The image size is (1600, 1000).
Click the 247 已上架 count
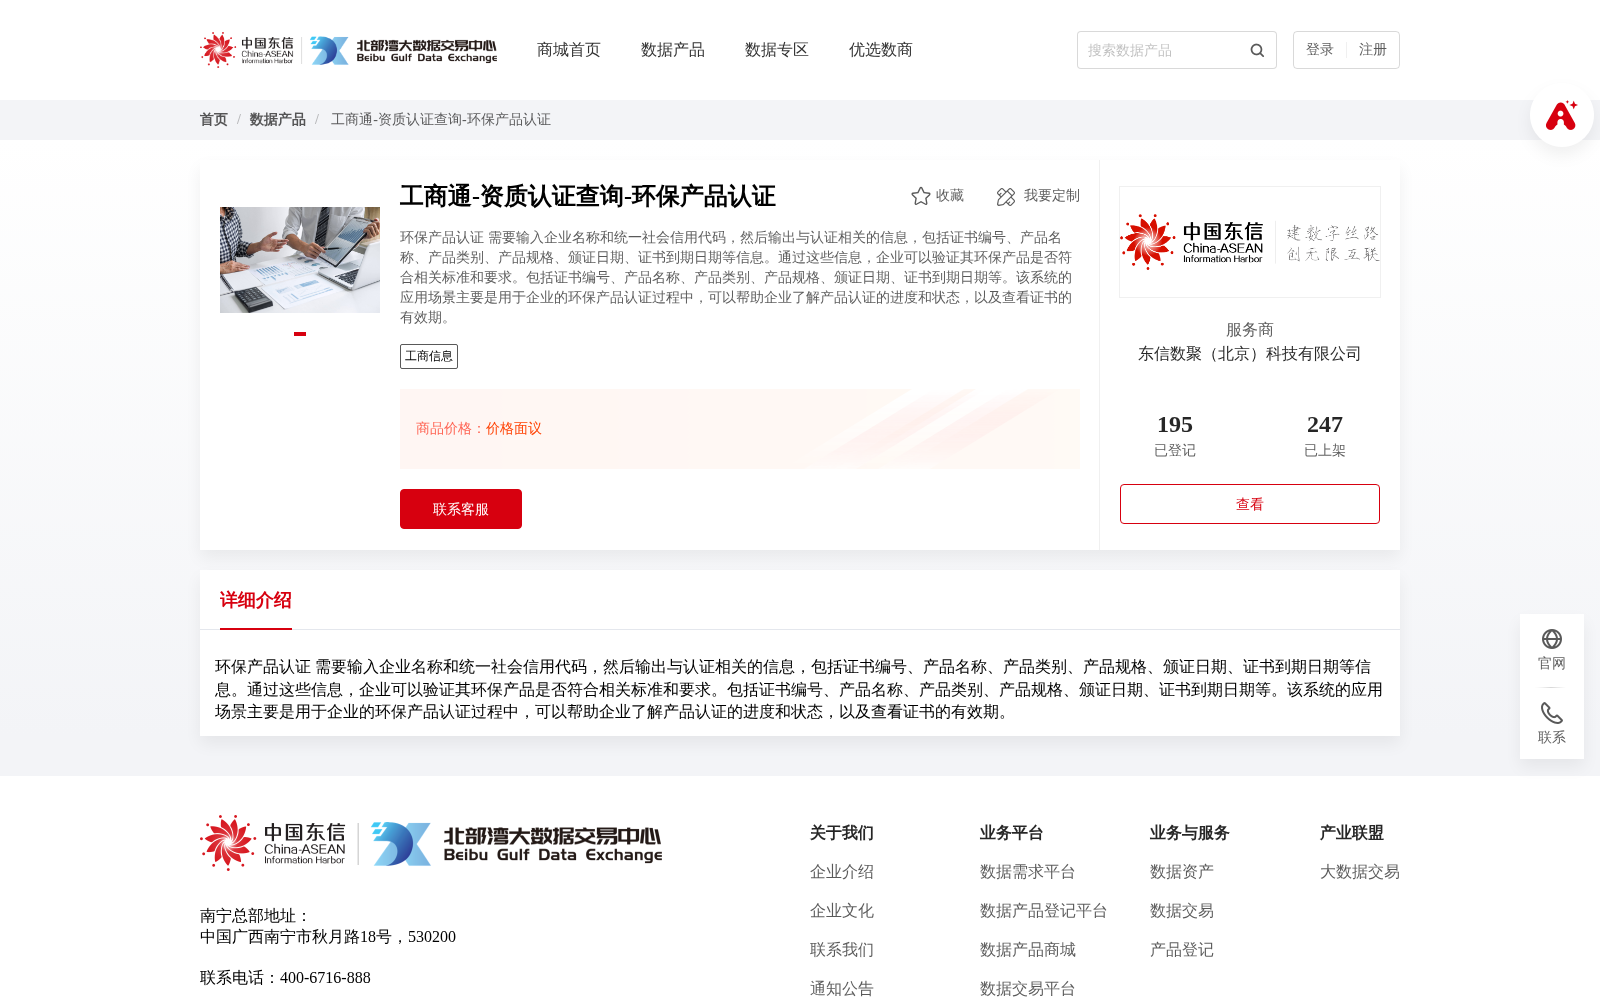click(x=1325, y=436)
